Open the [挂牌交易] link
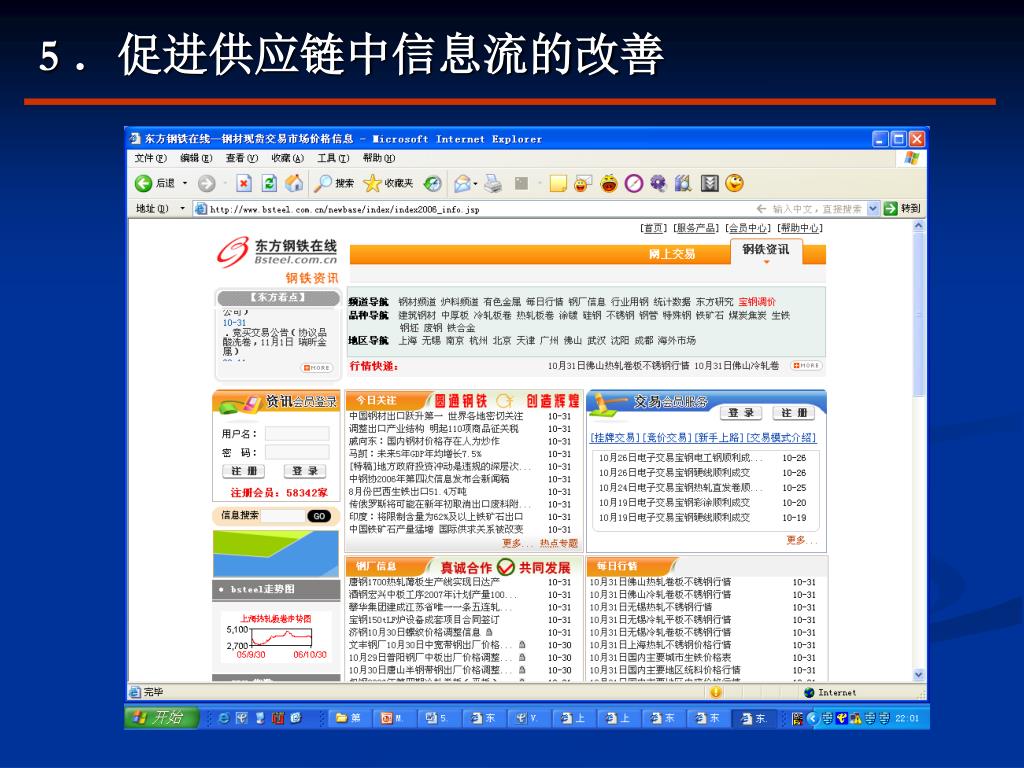 tap(616, 438)
